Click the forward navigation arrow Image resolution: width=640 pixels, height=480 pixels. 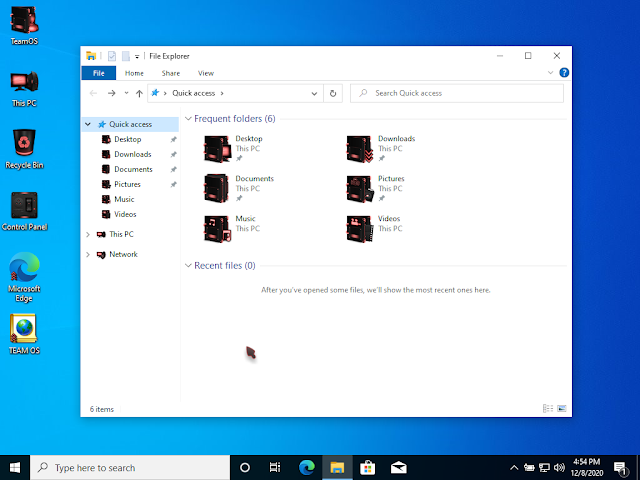coord(111,93)
